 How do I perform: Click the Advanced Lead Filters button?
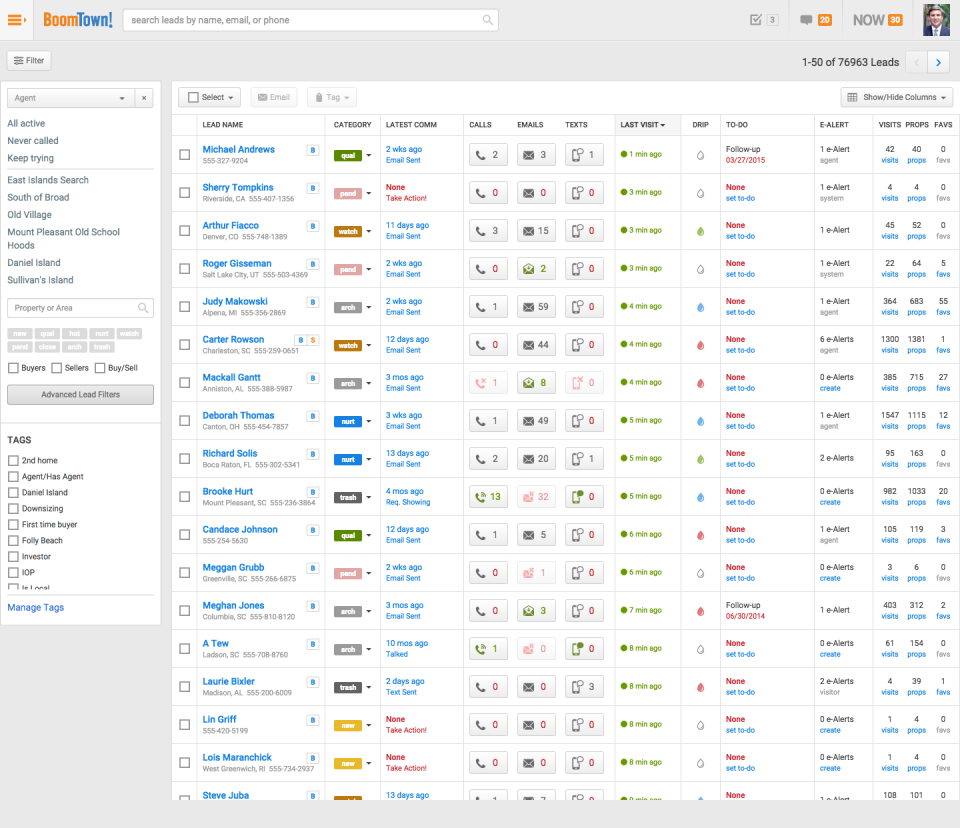[80, 395]
